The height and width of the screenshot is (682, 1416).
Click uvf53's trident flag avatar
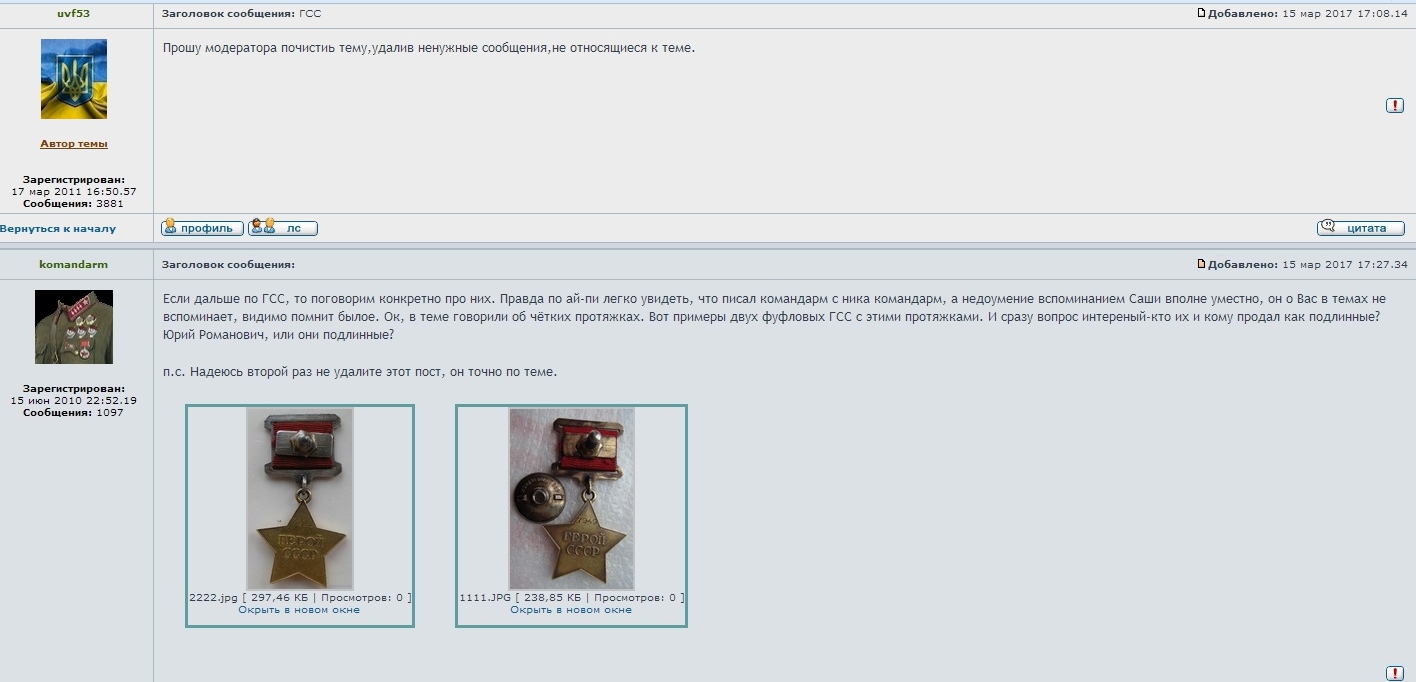tap(74, 79)
